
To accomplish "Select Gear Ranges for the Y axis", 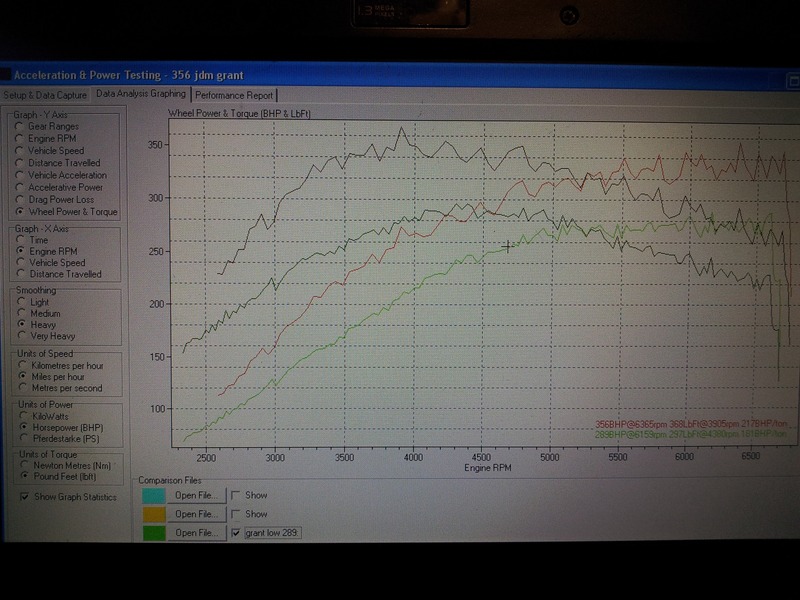I will [x=20, y=127].
